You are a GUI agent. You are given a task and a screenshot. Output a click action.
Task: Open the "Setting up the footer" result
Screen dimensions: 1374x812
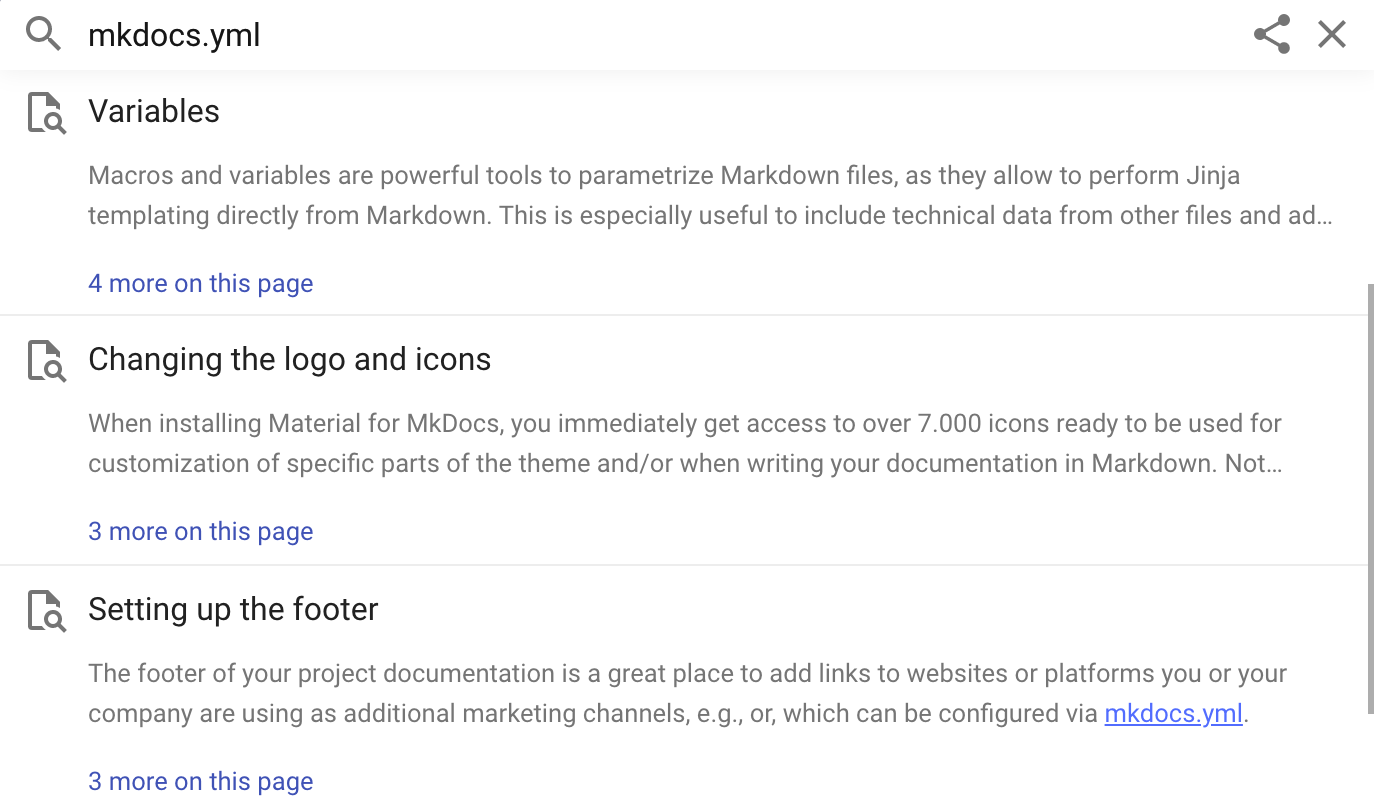click(x=233, y=609)
